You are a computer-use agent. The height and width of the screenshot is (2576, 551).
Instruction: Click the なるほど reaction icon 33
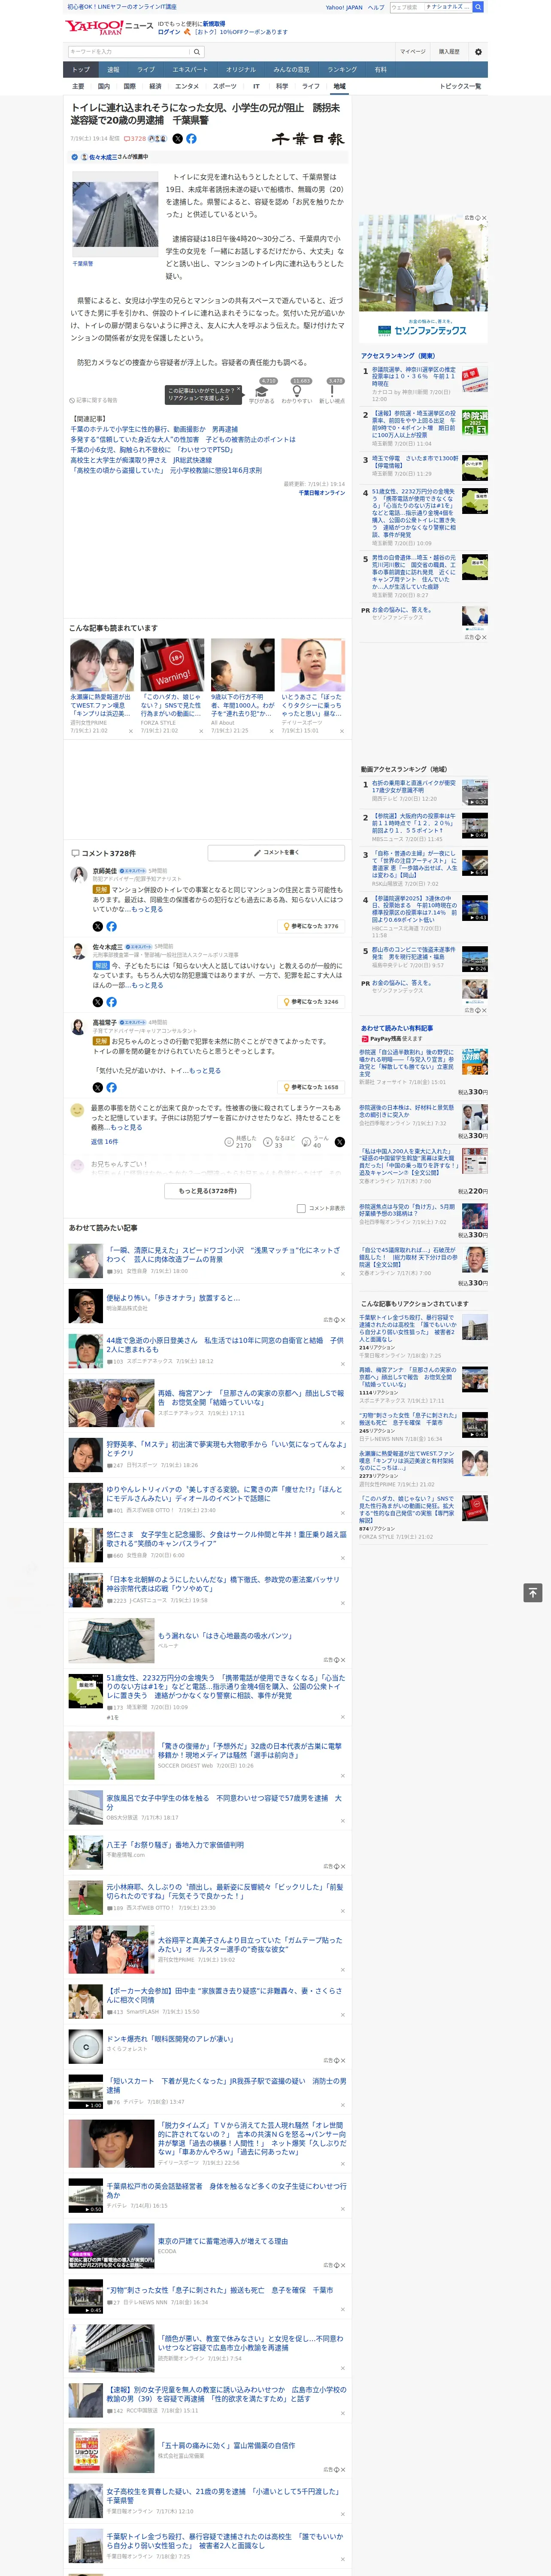(268, 1141)
